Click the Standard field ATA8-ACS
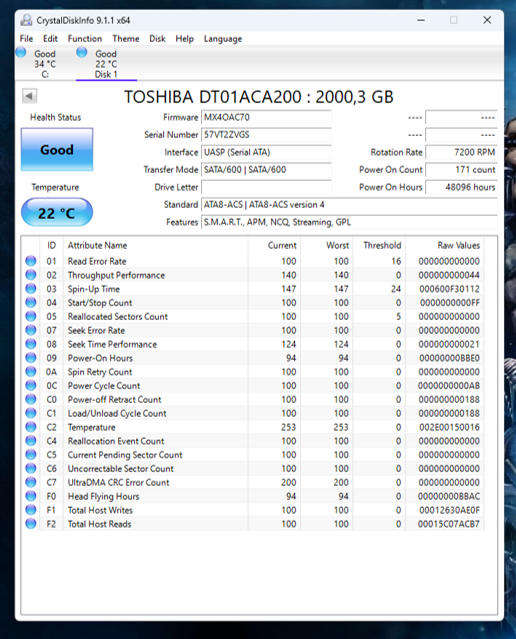This screenshot has width=516, height=639. (x=349, y=205)
